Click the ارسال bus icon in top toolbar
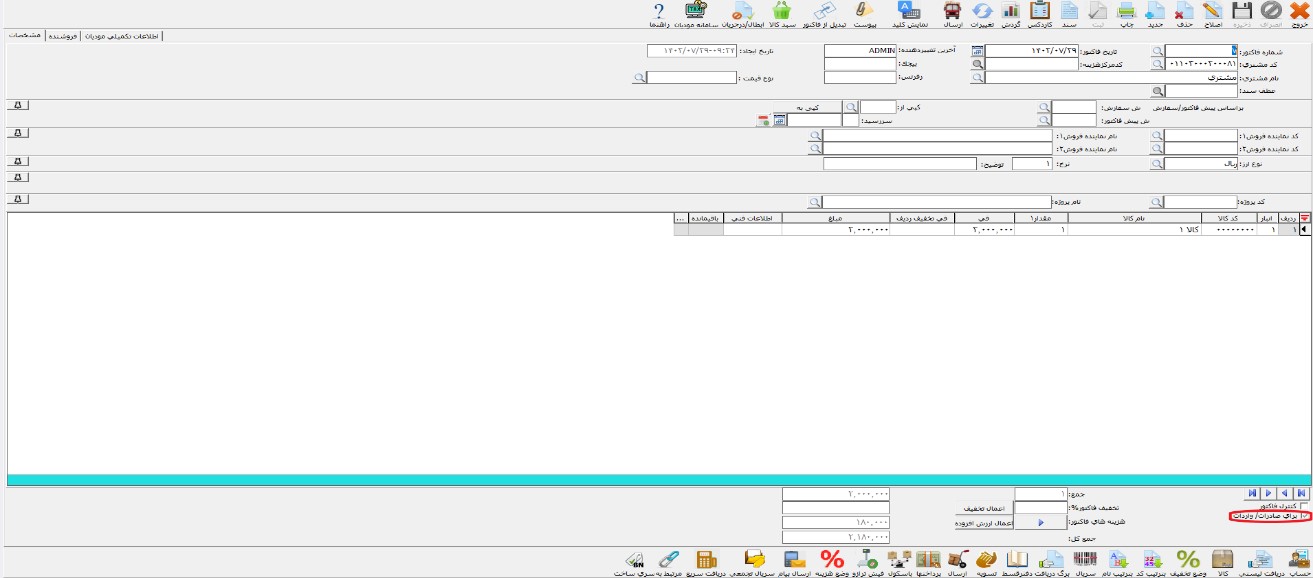 pyautogui.click(x=953, y=12)
